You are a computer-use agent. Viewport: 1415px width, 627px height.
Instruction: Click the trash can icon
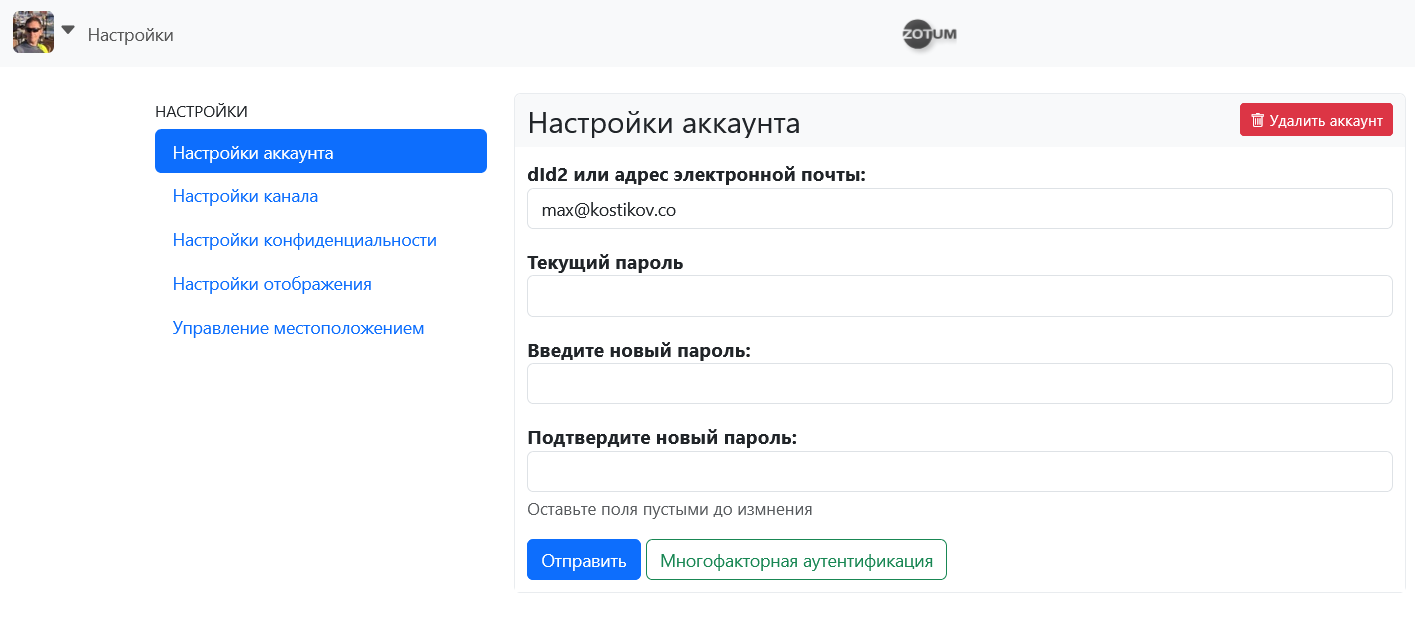1257,121
